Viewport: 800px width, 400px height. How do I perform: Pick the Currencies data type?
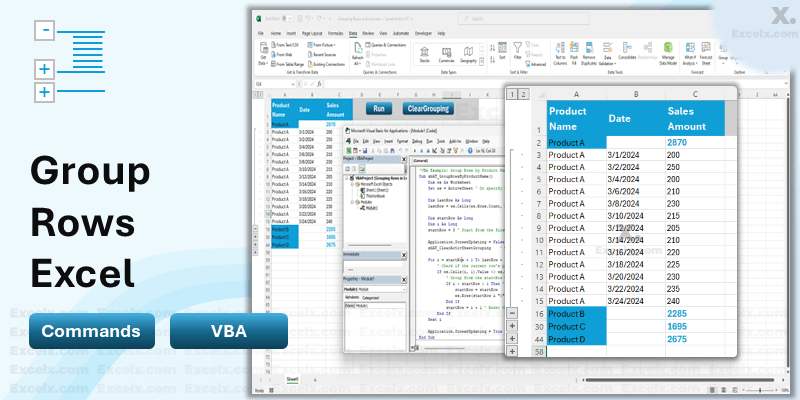446,55
